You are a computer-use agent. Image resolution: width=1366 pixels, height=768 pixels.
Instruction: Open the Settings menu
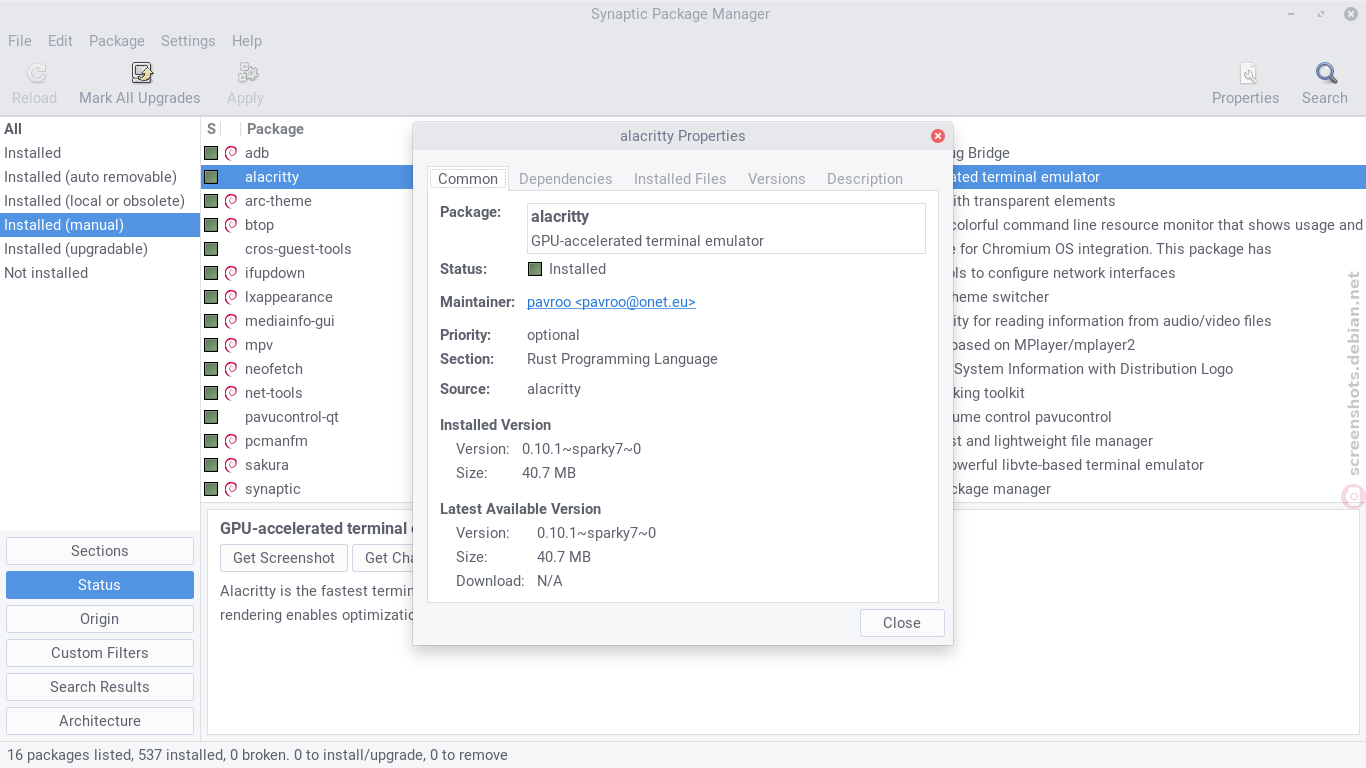188,41
